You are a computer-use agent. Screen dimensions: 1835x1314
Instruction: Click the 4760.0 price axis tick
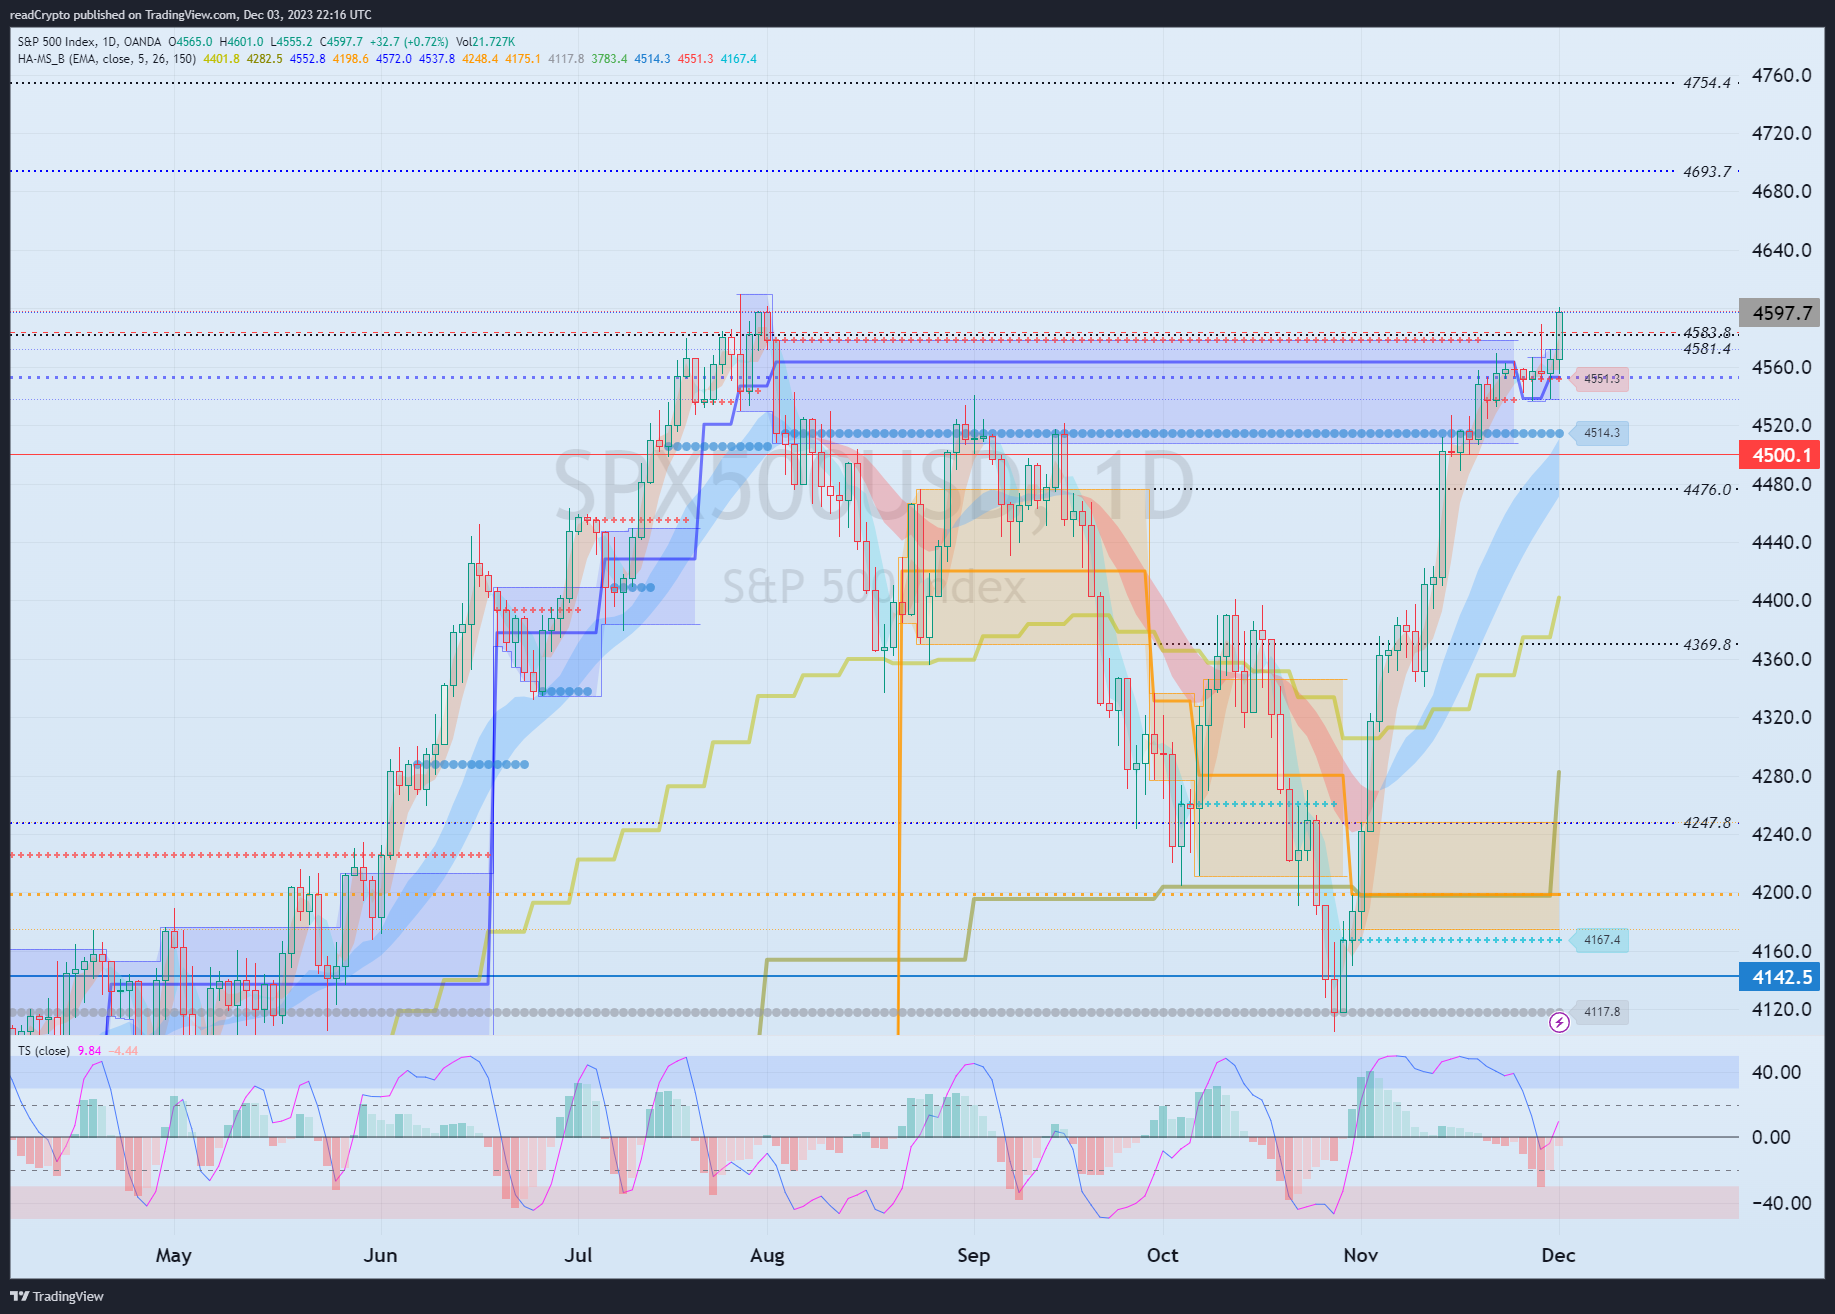1781,76
